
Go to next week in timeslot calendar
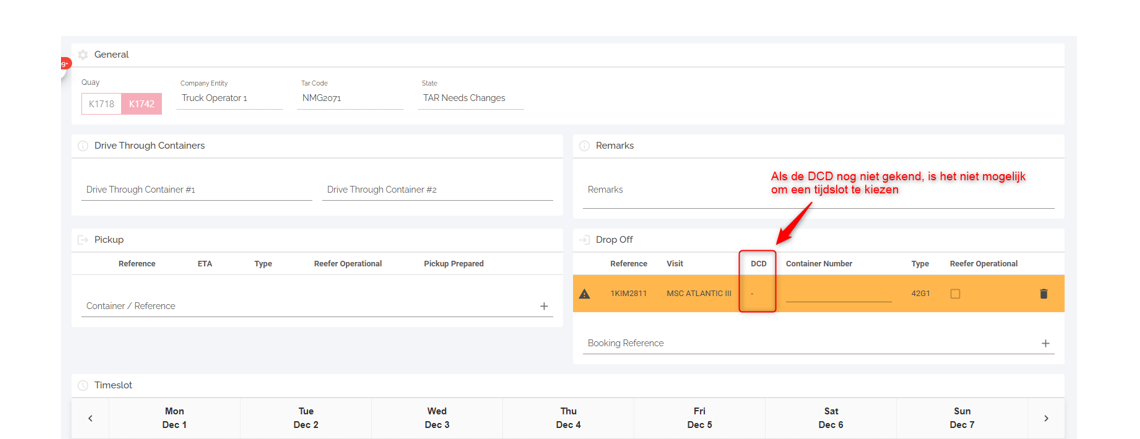click(1046, 418)
